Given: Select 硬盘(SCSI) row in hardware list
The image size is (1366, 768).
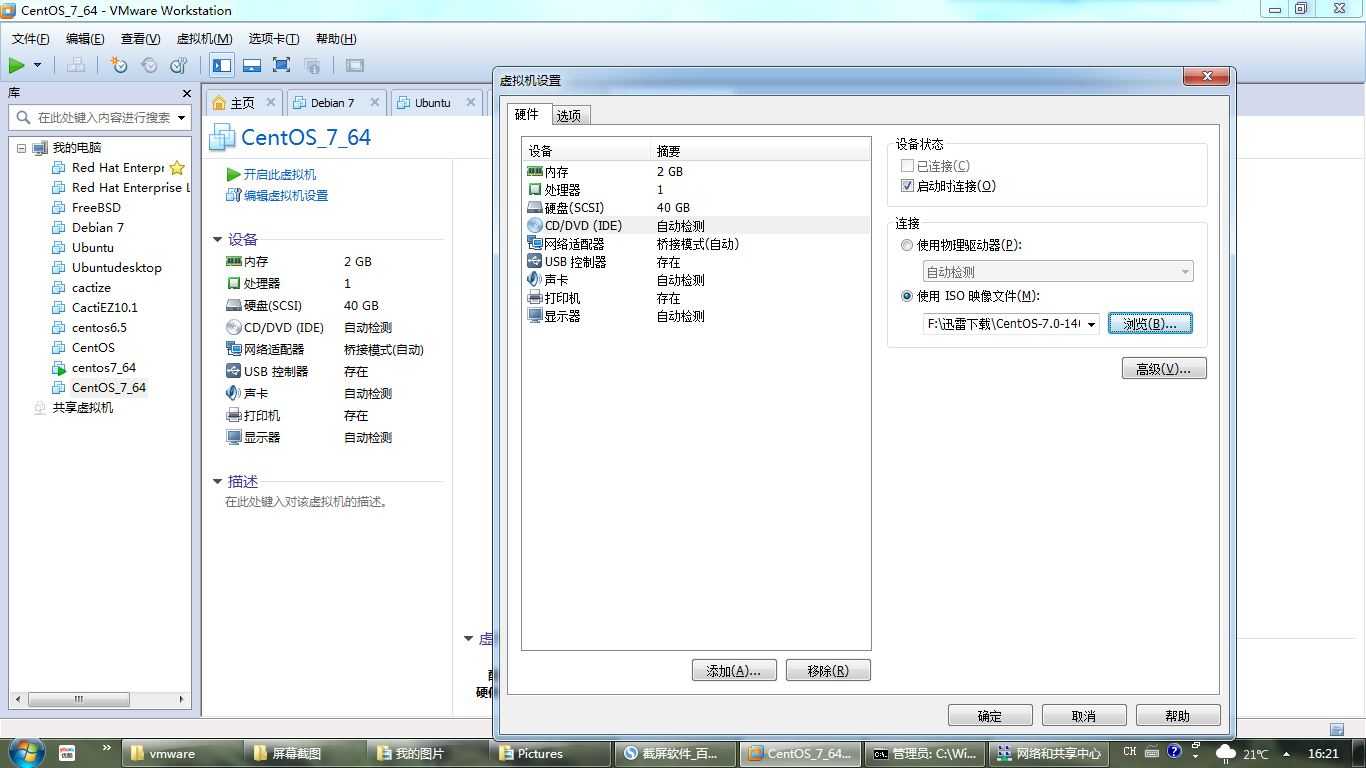Looking at the screenshot, I should (x=696, y=208).
